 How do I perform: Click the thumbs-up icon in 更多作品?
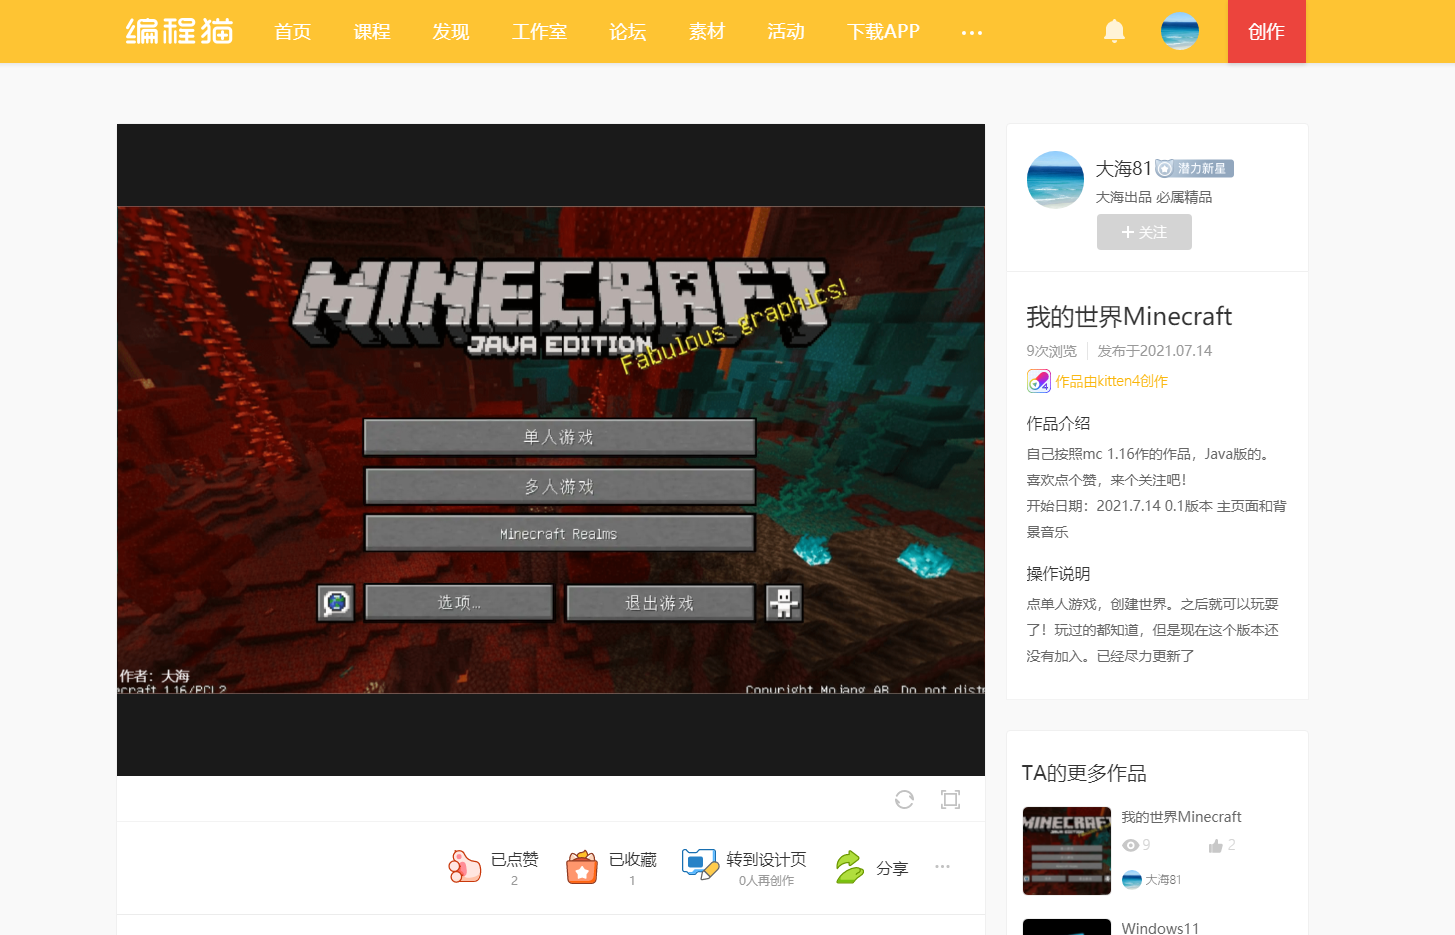coord(1216,846)
